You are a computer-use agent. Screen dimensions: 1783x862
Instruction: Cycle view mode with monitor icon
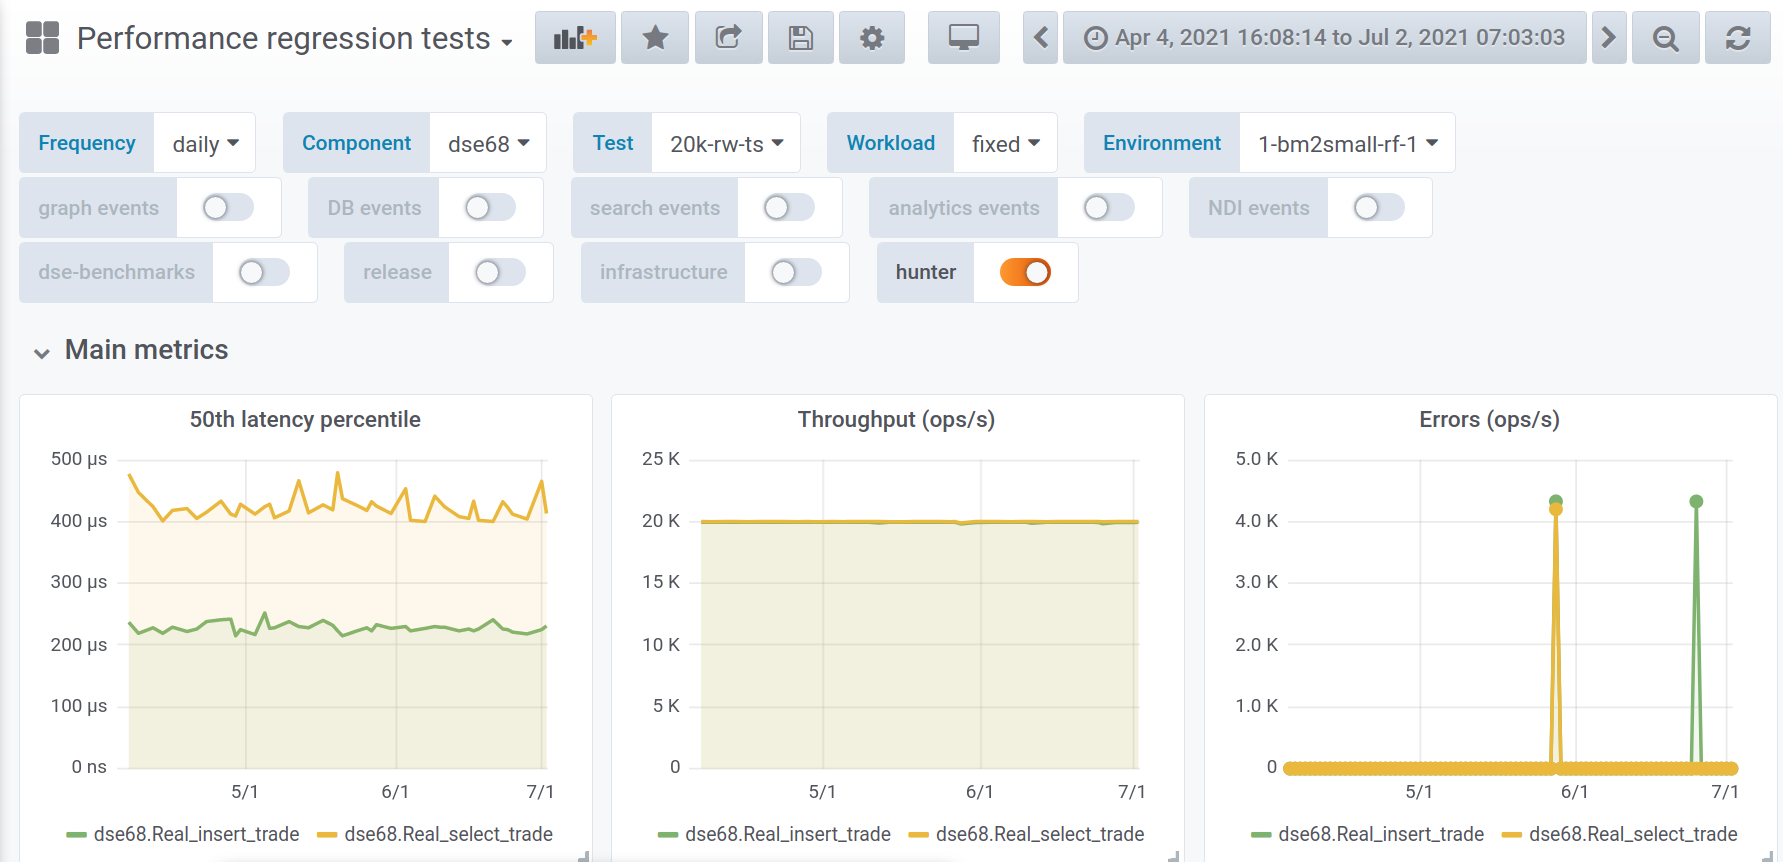[964, 38]
